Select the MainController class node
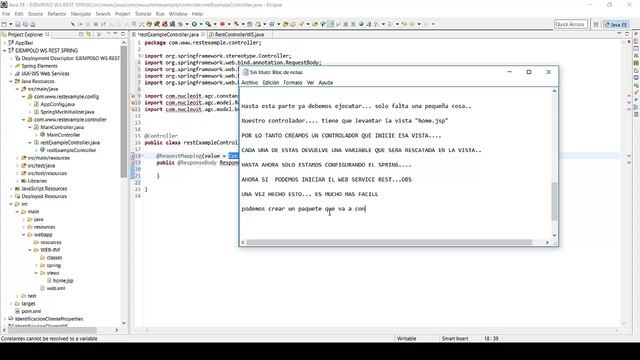640x360 pixels. coord(63,135)
